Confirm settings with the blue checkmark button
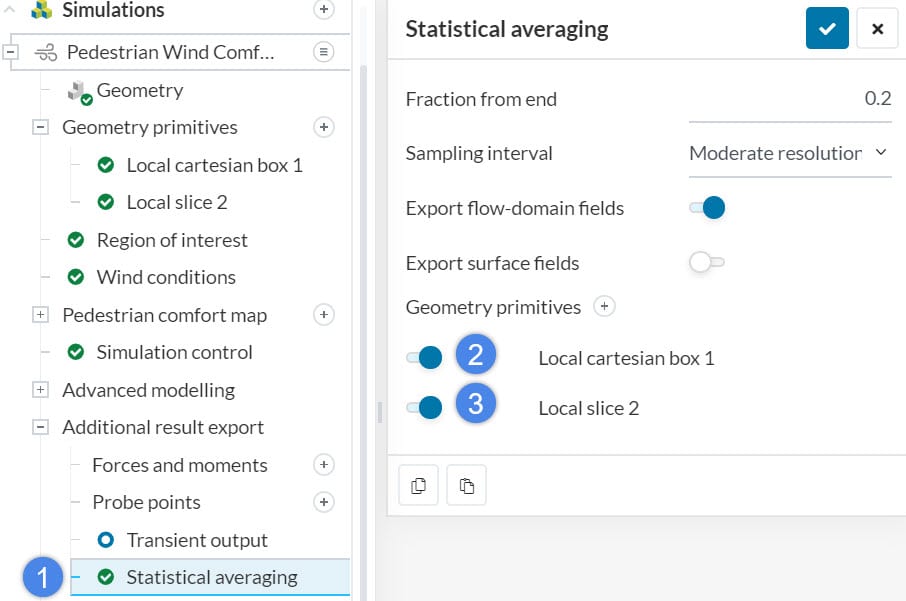The width and height of the screenshot is (906, 601). coord(827,28)
